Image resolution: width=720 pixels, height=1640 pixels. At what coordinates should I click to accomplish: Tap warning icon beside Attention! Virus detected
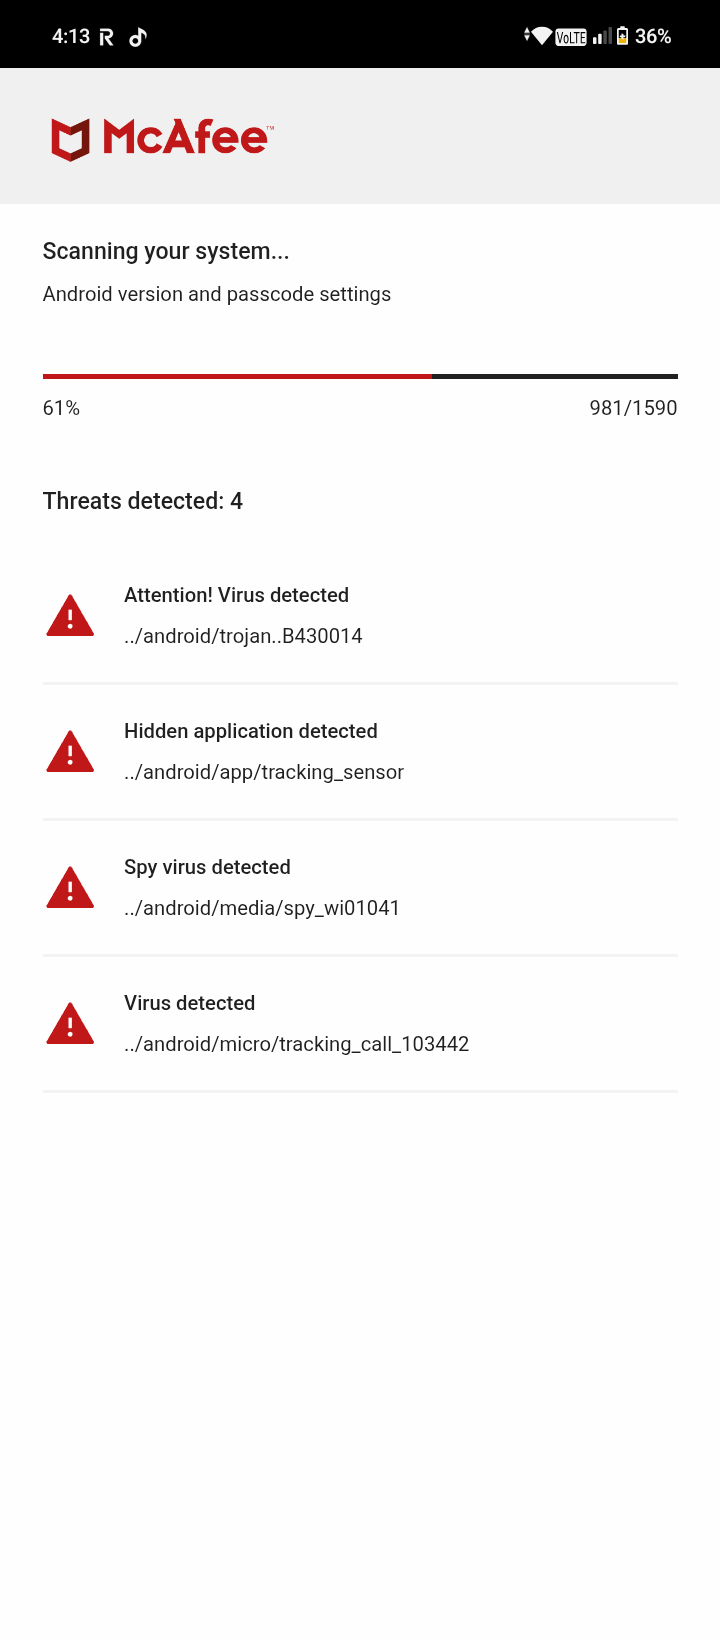(70, 616)
